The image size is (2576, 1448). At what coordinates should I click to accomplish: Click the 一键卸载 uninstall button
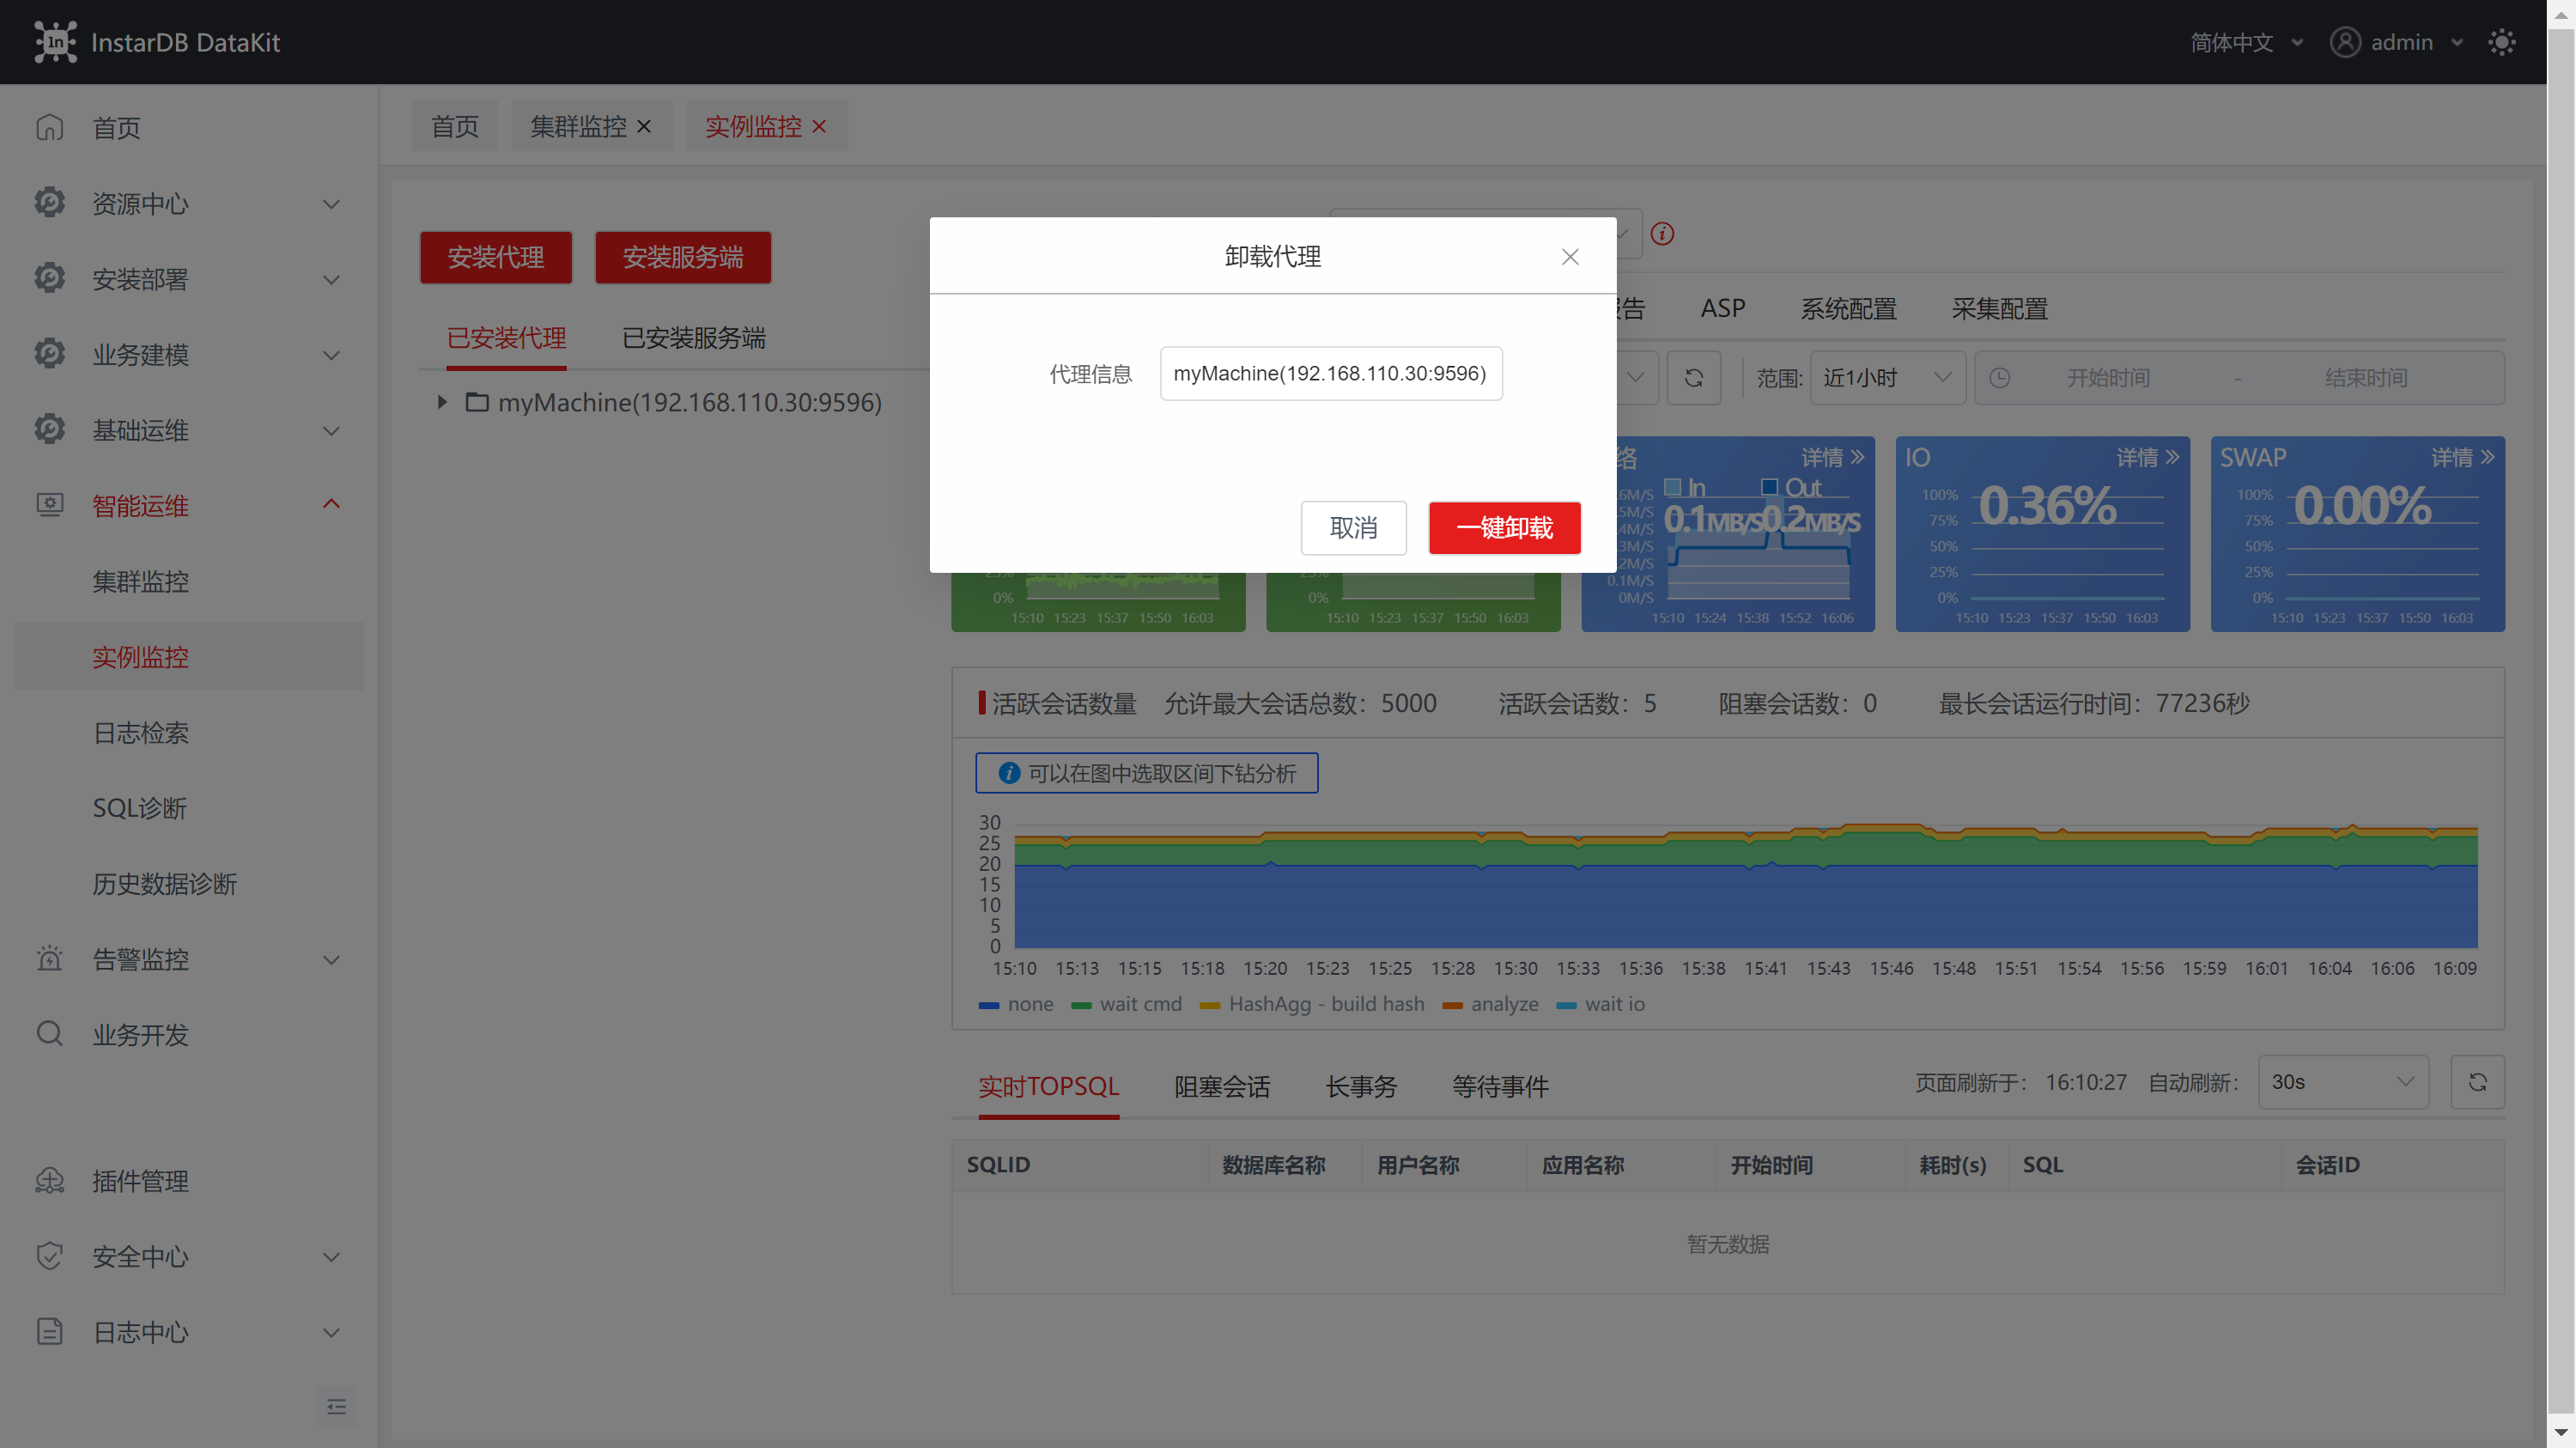pos(1504,528)
